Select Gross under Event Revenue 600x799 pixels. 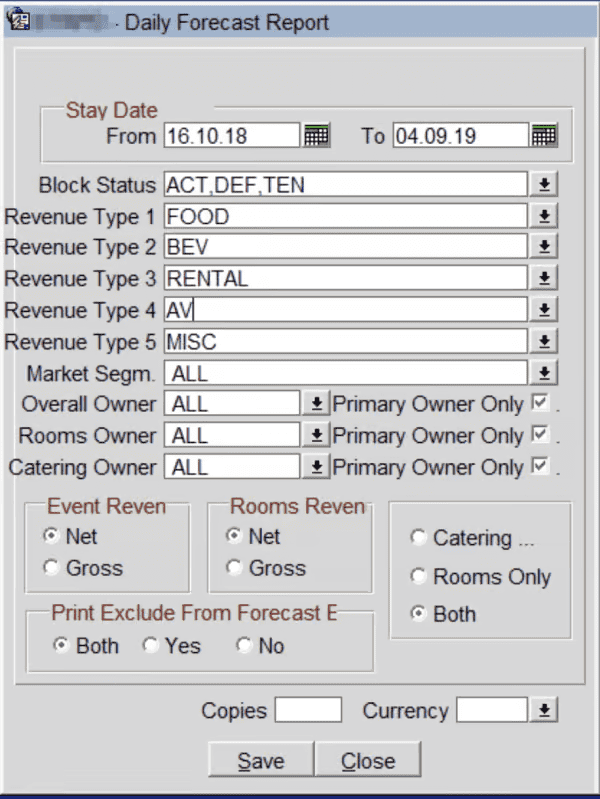51,568
